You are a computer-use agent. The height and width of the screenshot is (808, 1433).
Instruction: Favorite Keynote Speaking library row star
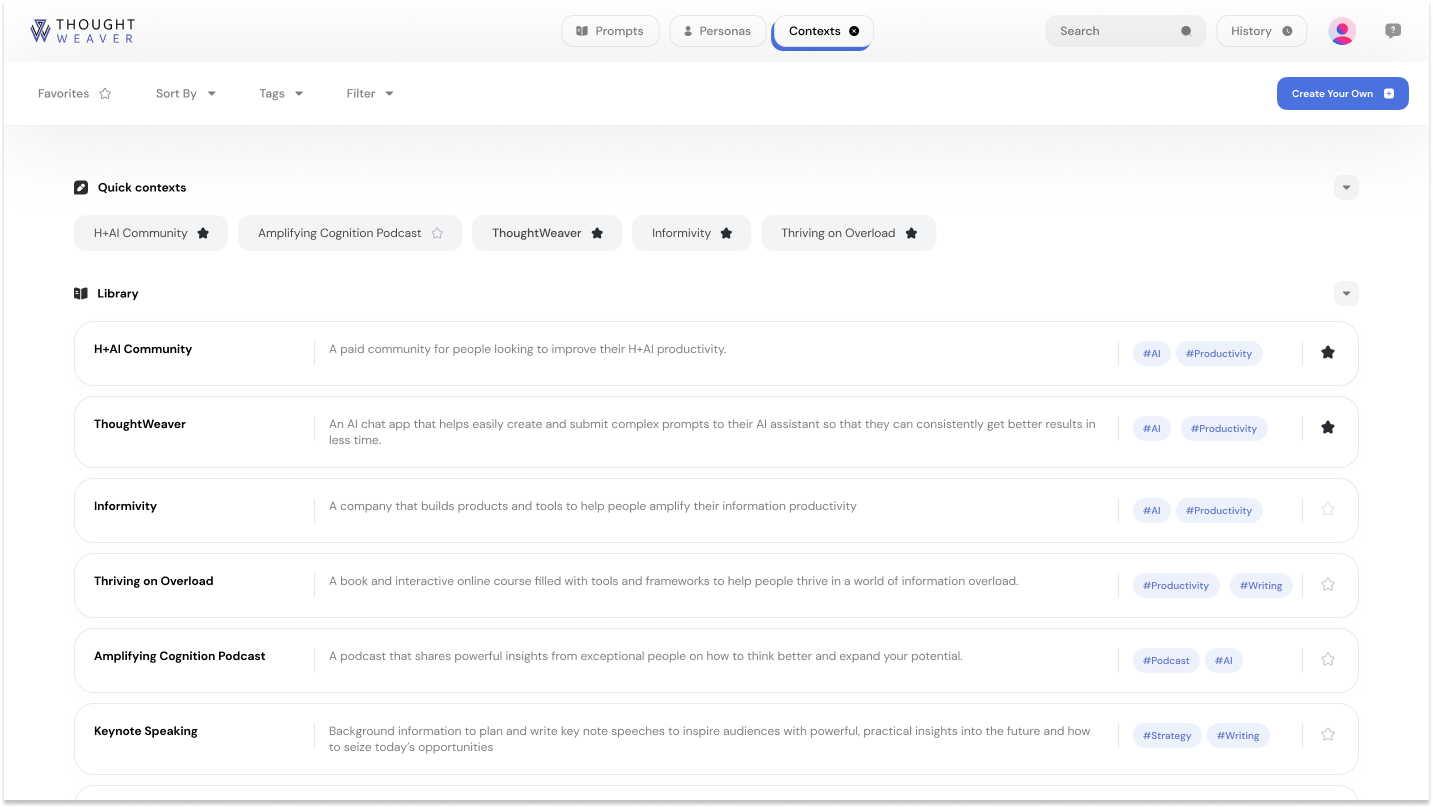coord(1328,734)
